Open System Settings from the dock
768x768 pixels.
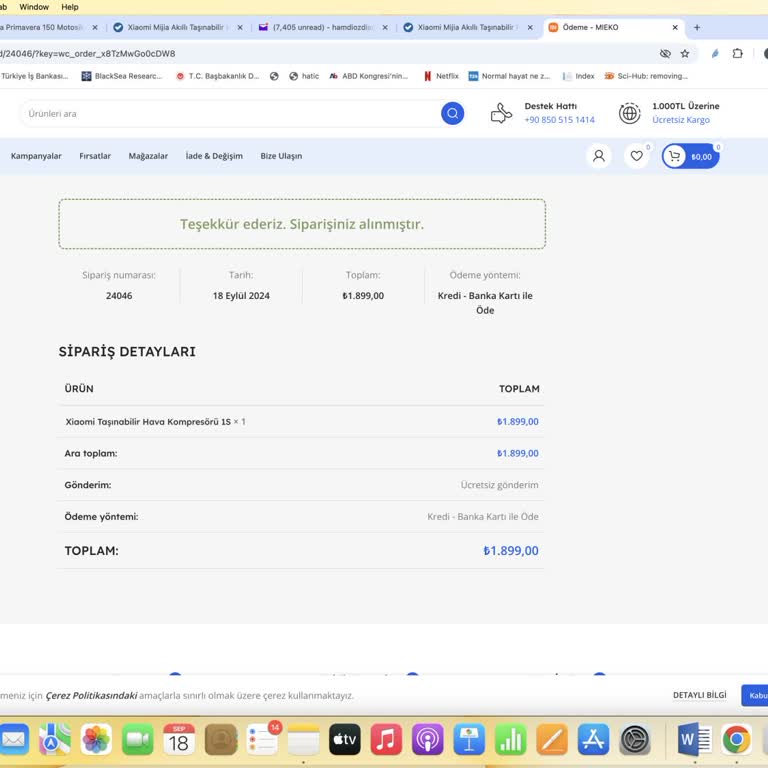click(x=635, y=739)
